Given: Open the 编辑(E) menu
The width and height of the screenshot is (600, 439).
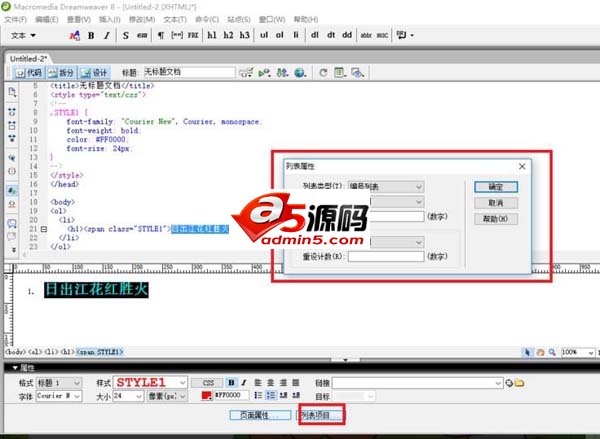Looking at the screenshot, I should [x=47, y=19].
